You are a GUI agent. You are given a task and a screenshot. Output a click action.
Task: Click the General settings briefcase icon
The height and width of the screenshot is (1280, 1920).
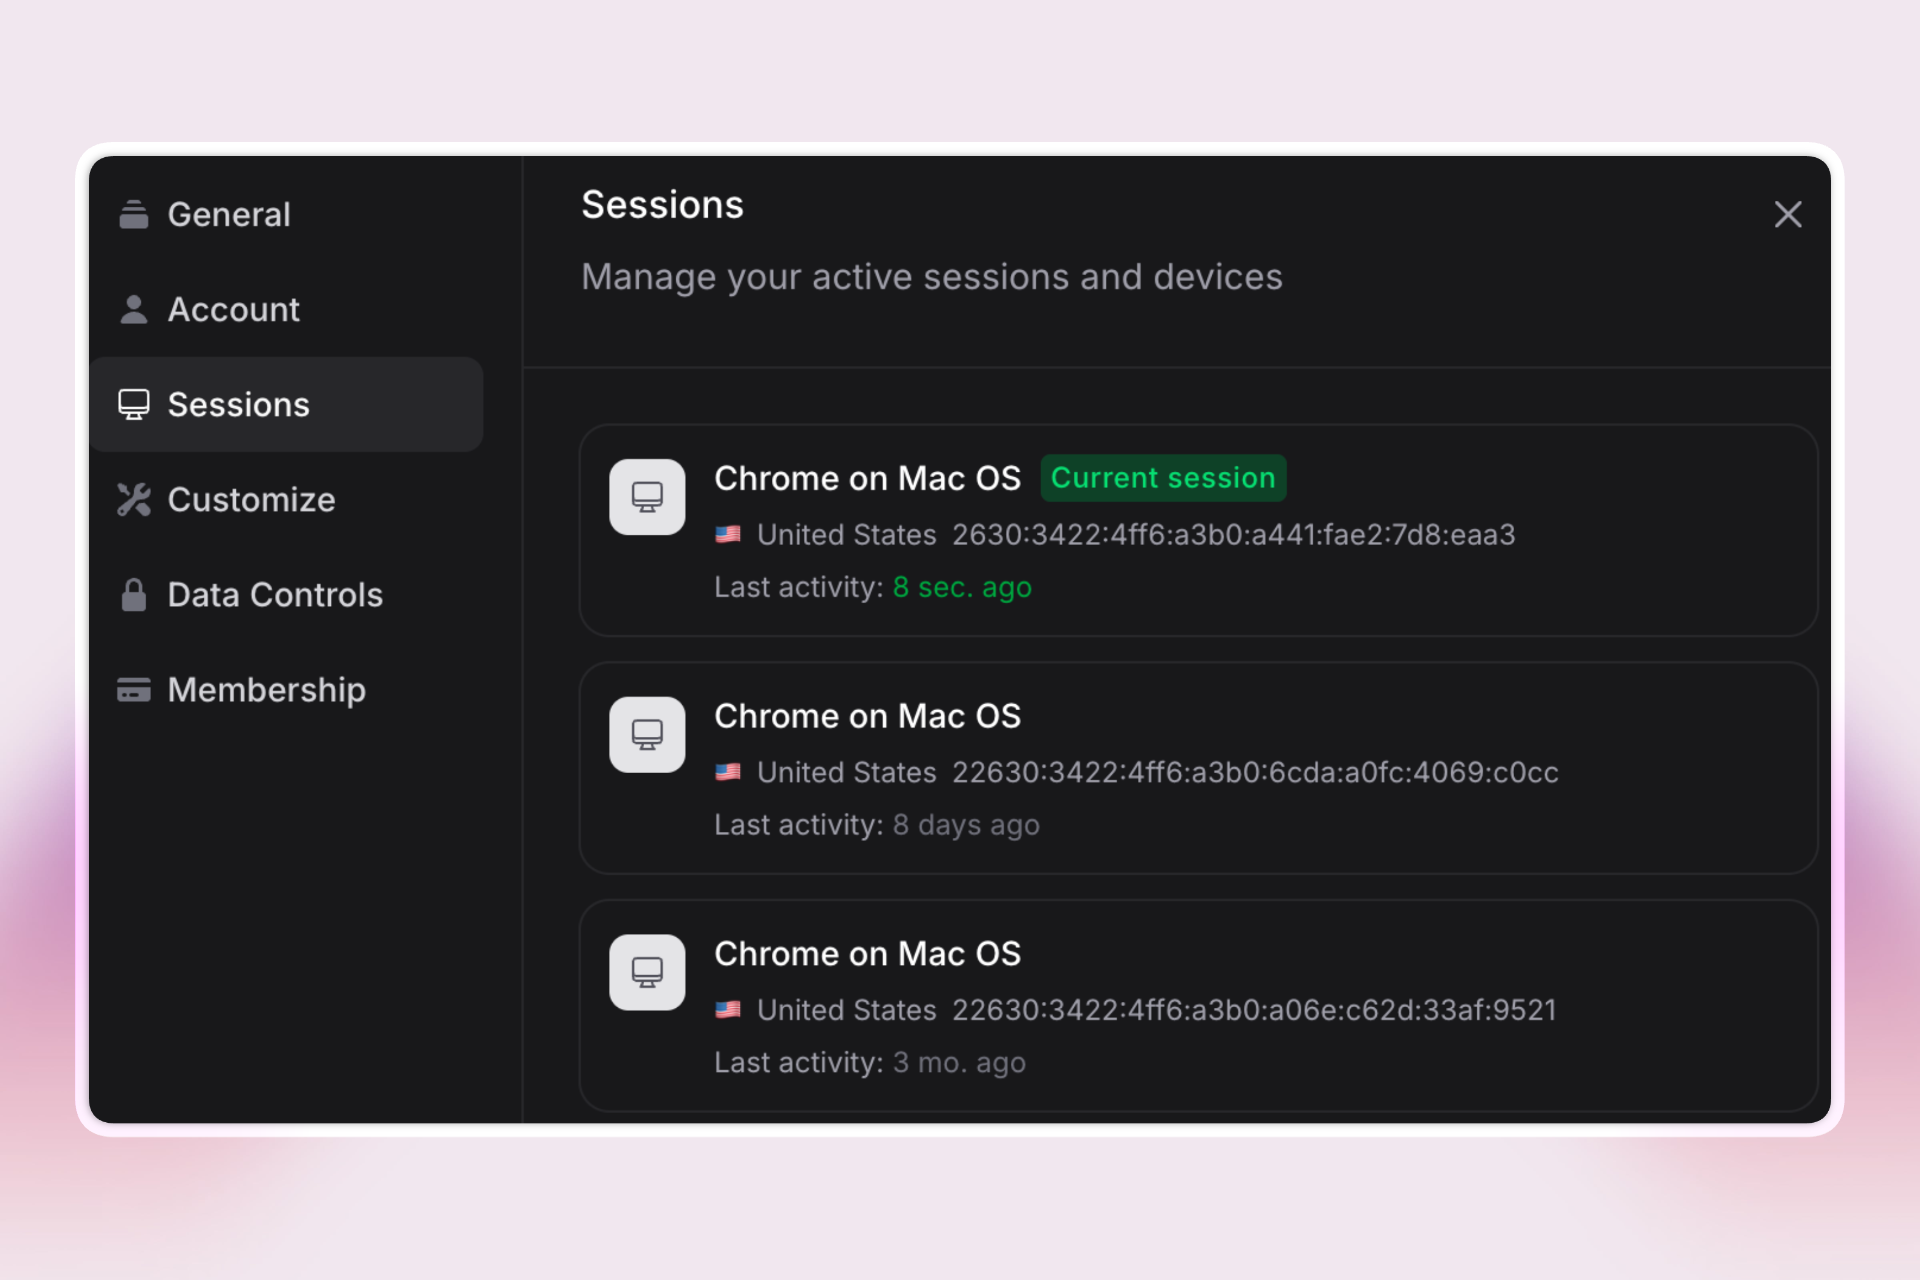(x=135, y=214)
